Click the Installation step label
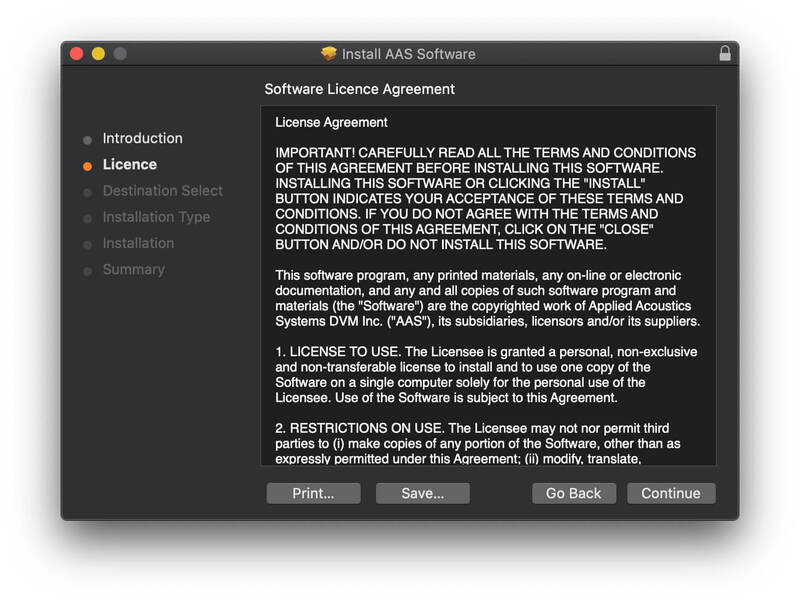 pos(138,243)
